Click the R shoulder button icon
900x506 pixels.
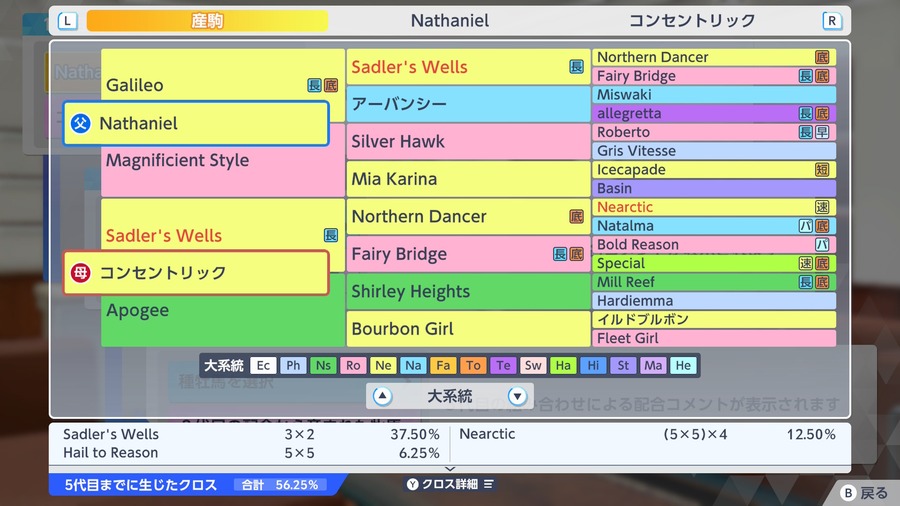coord(832,21)
